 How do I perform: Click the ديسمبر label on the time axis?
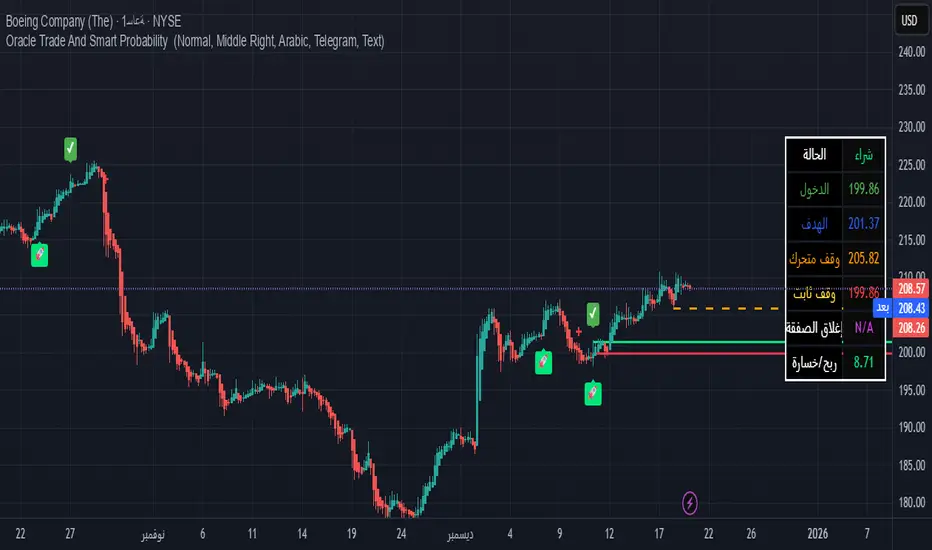[x=460, y=534]
